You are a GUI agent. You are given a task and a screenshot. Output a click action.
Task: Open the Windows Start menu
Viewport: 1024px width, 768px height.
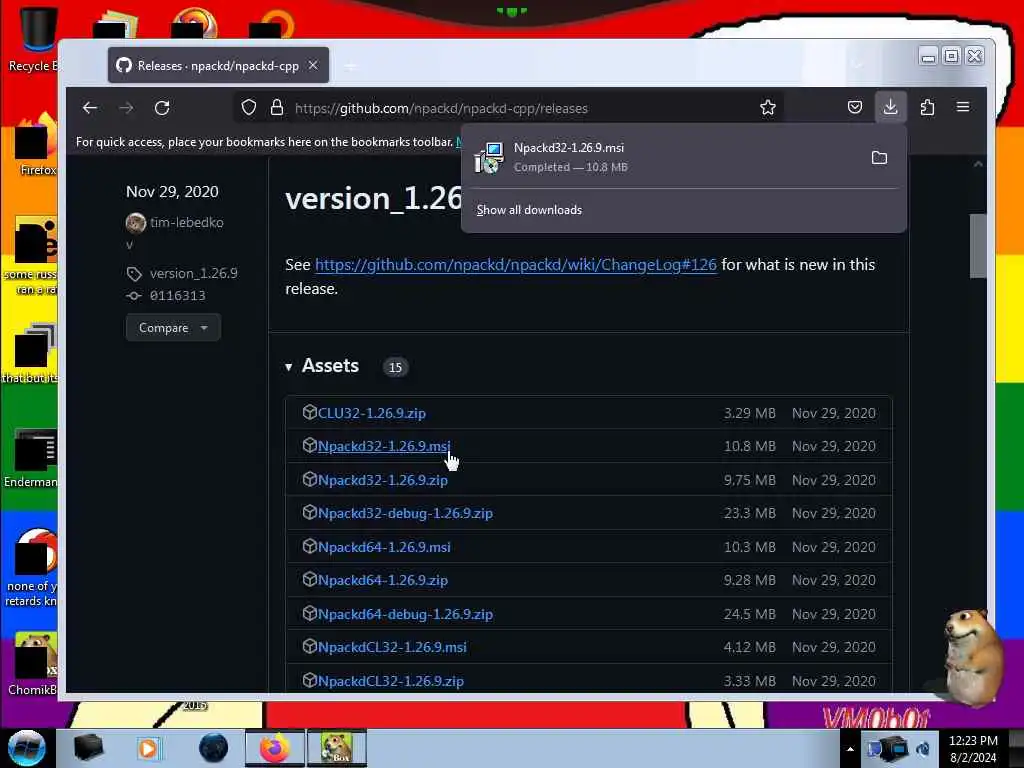click(27, 748)
